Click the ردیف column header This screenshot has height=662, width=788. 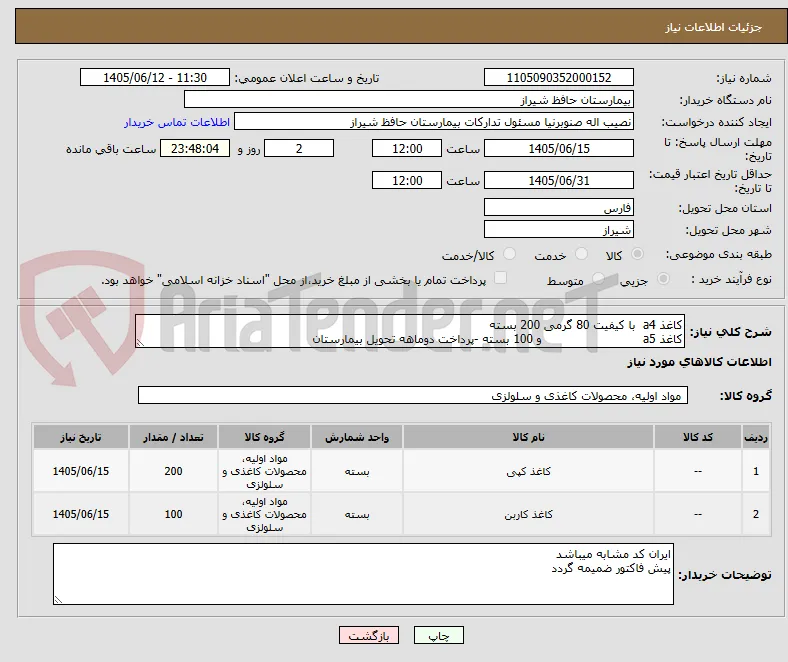(x=756, y=437)
